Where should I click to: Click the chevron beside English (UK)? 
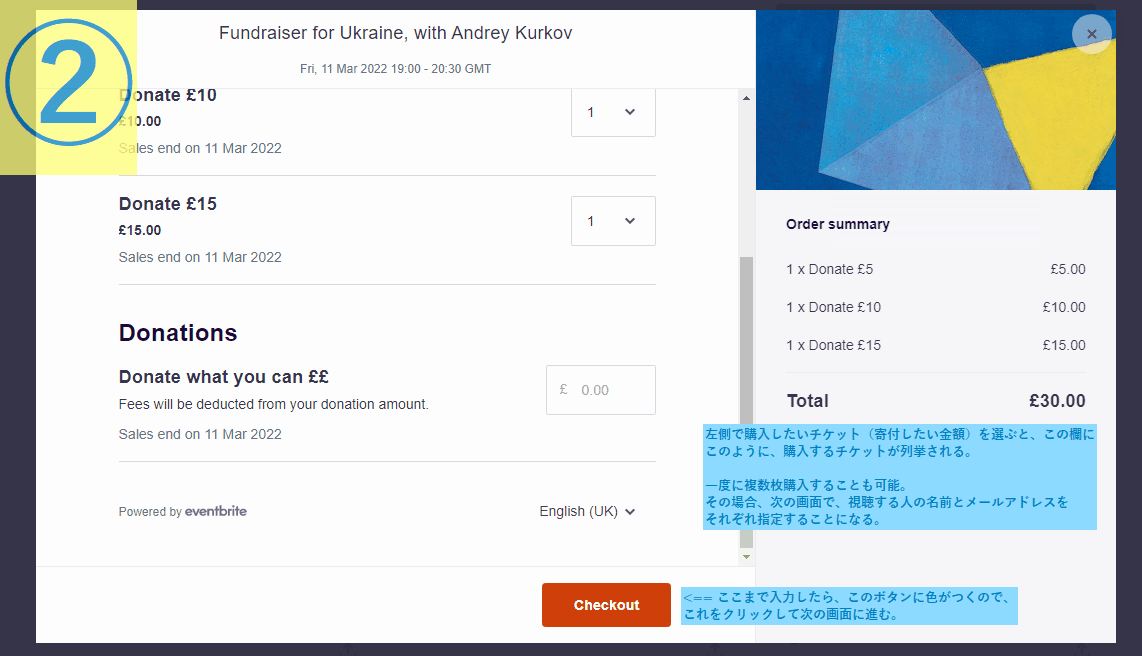coord(630,512)
